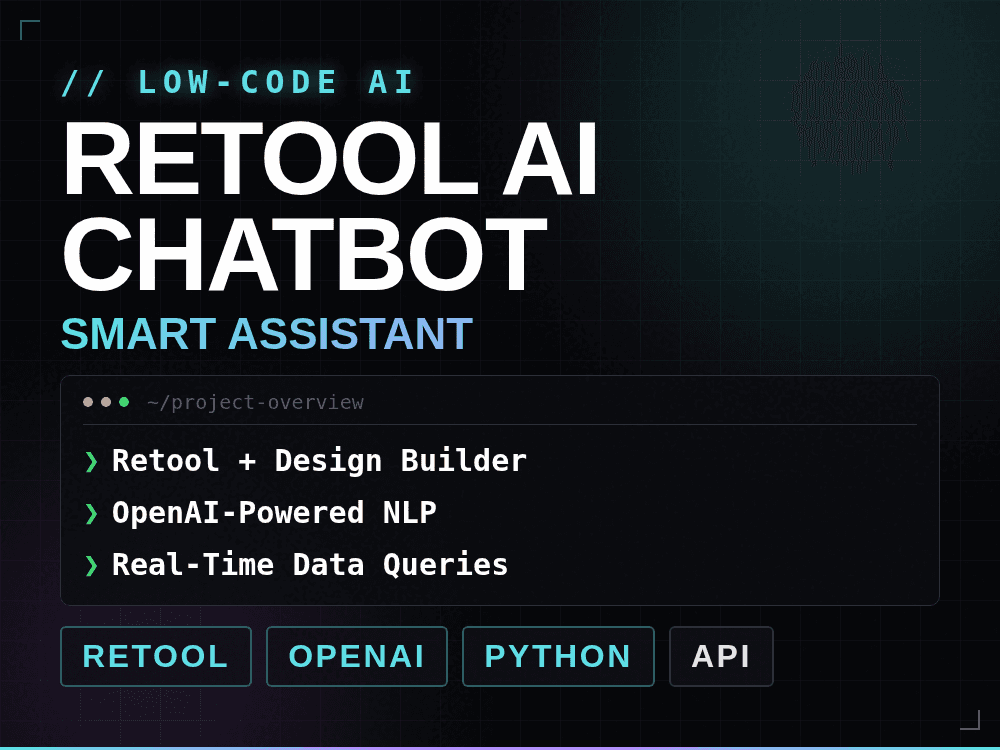The image size is (1000, 750).
Task: Switch to the LOW-CODE AI tab label
Action: (x=276, y=82)
